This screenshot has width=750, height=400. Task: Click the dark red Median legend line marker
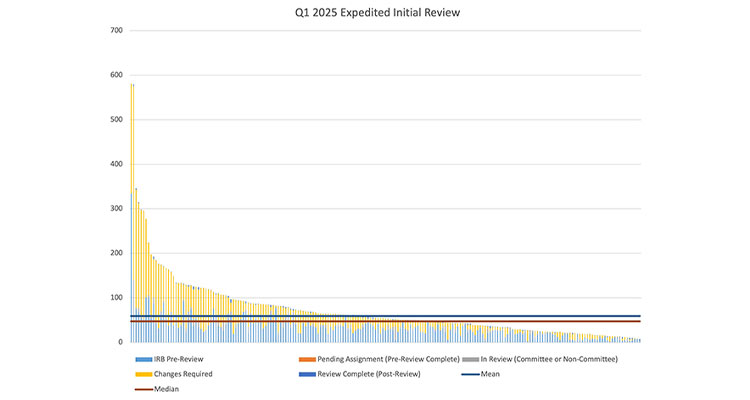[x=139, y=389]
